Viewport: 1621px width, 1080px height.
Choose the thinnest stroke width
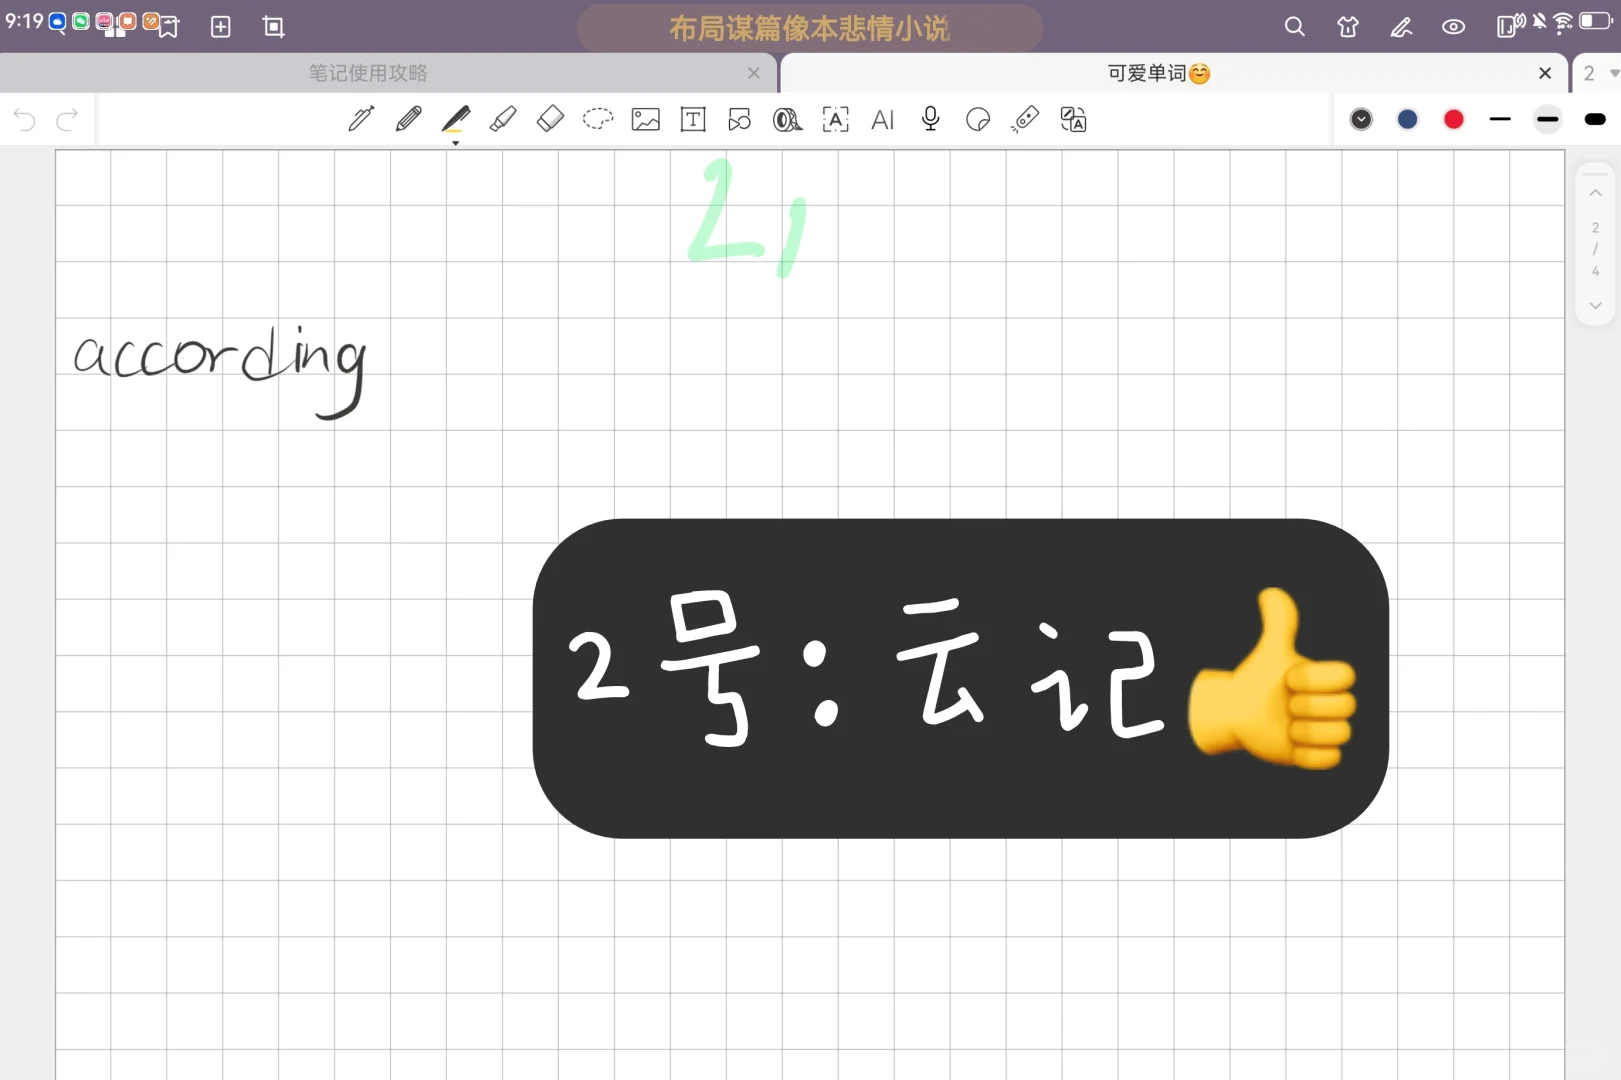click(1500, 120)
